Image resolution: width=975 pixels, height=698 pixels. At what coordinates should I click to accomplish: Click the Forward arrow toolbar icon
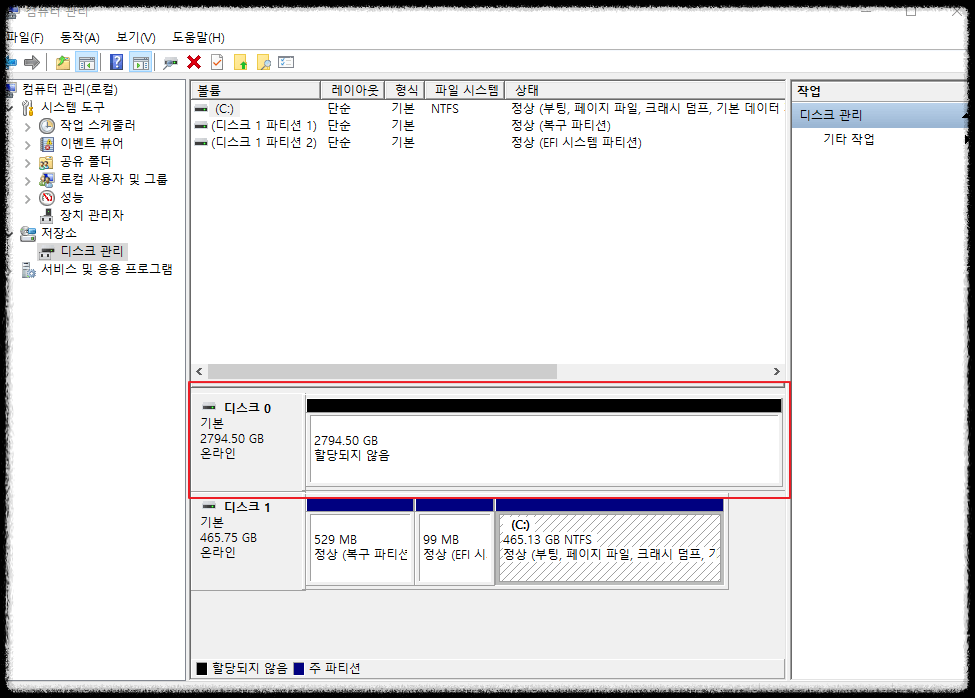pyautogui.click(x=32, y=62)
